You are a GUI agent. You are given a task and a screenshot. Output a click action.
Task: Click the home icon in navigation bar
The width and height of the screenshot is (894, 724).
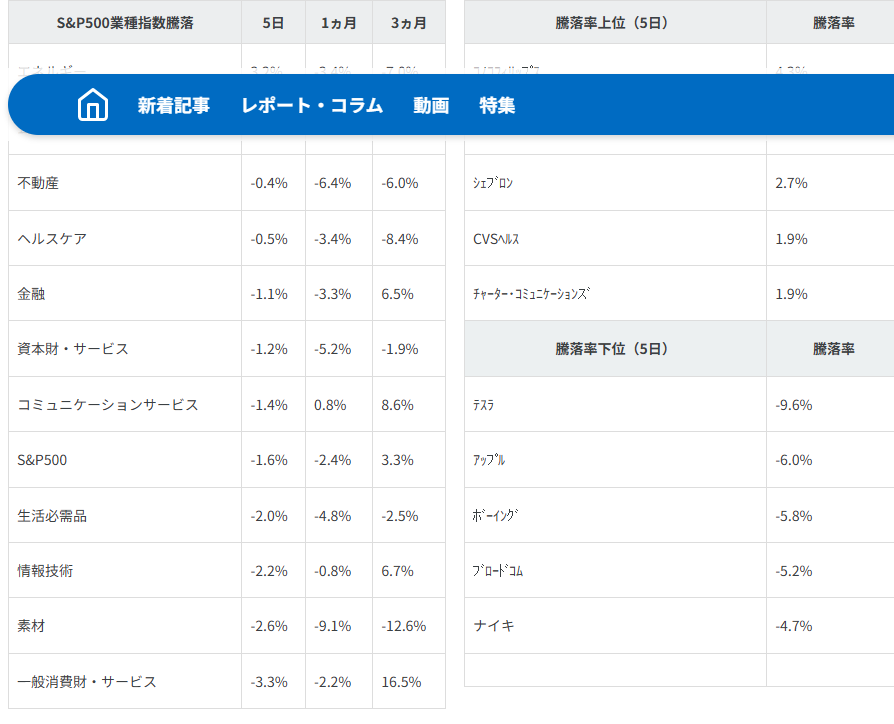click(x=93, y=105)
